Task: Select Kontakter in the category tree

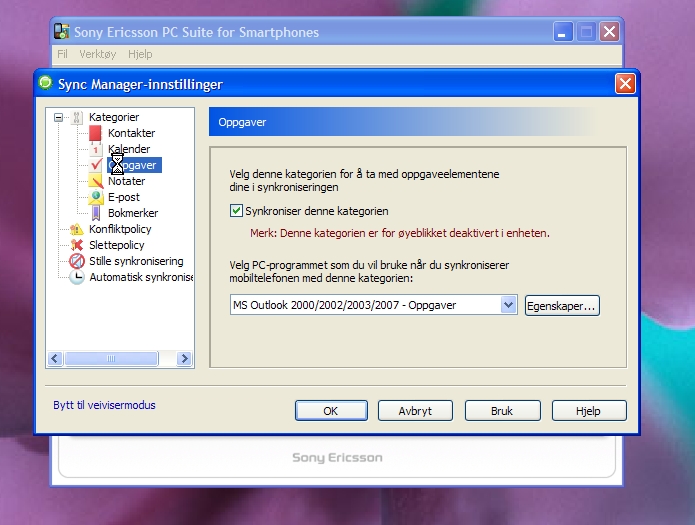Action: [131, 133]
